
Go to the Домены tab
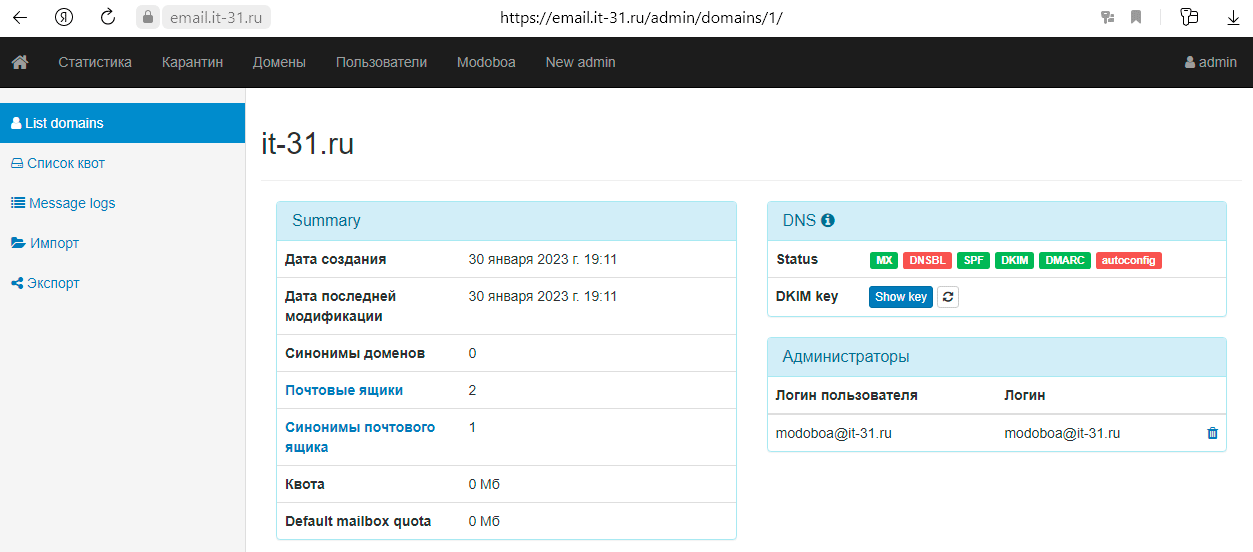click(x=279, y=62)
